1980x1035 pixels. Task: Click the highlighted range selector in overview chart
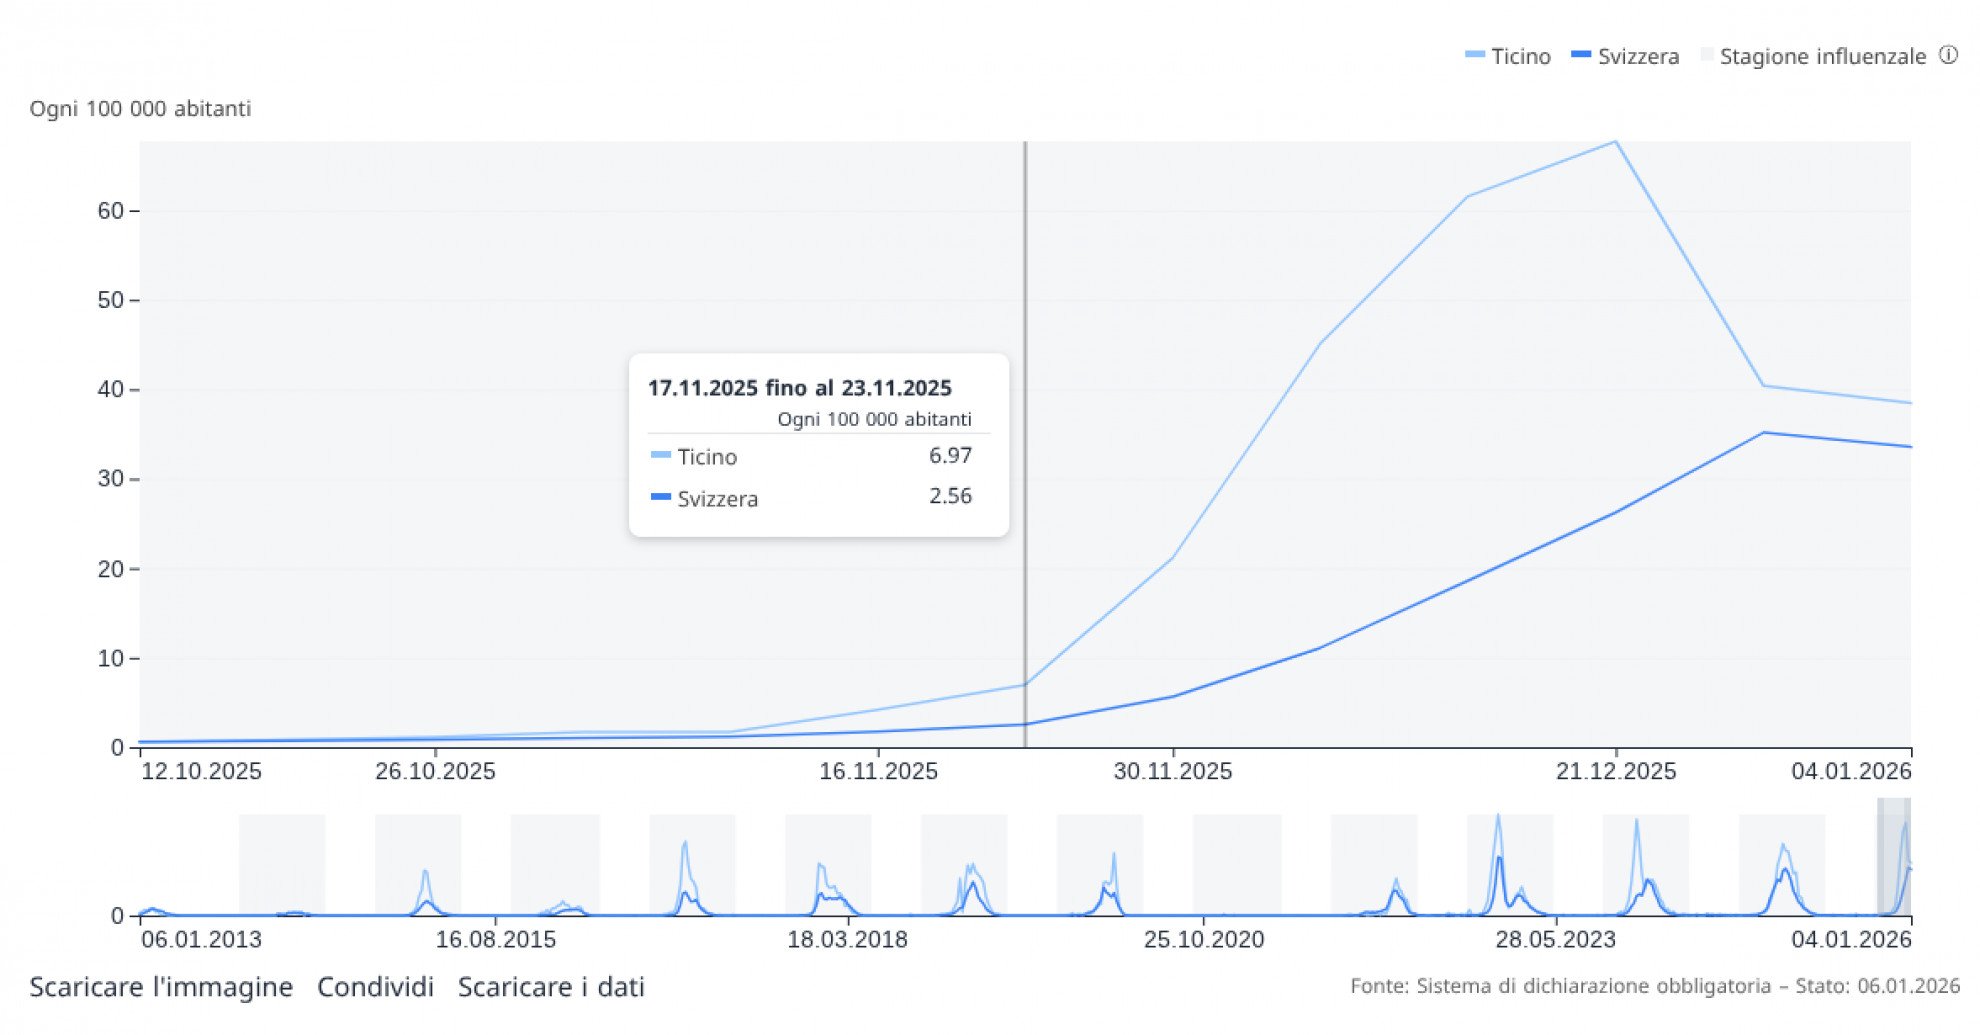tap(1894, 856)
